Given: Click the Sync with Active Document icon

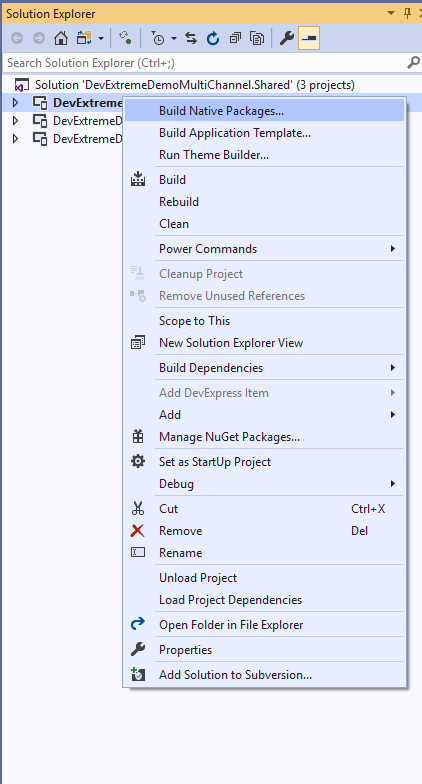Looking at the screenshot, I should pyautogui.click(x=190, y=38).
